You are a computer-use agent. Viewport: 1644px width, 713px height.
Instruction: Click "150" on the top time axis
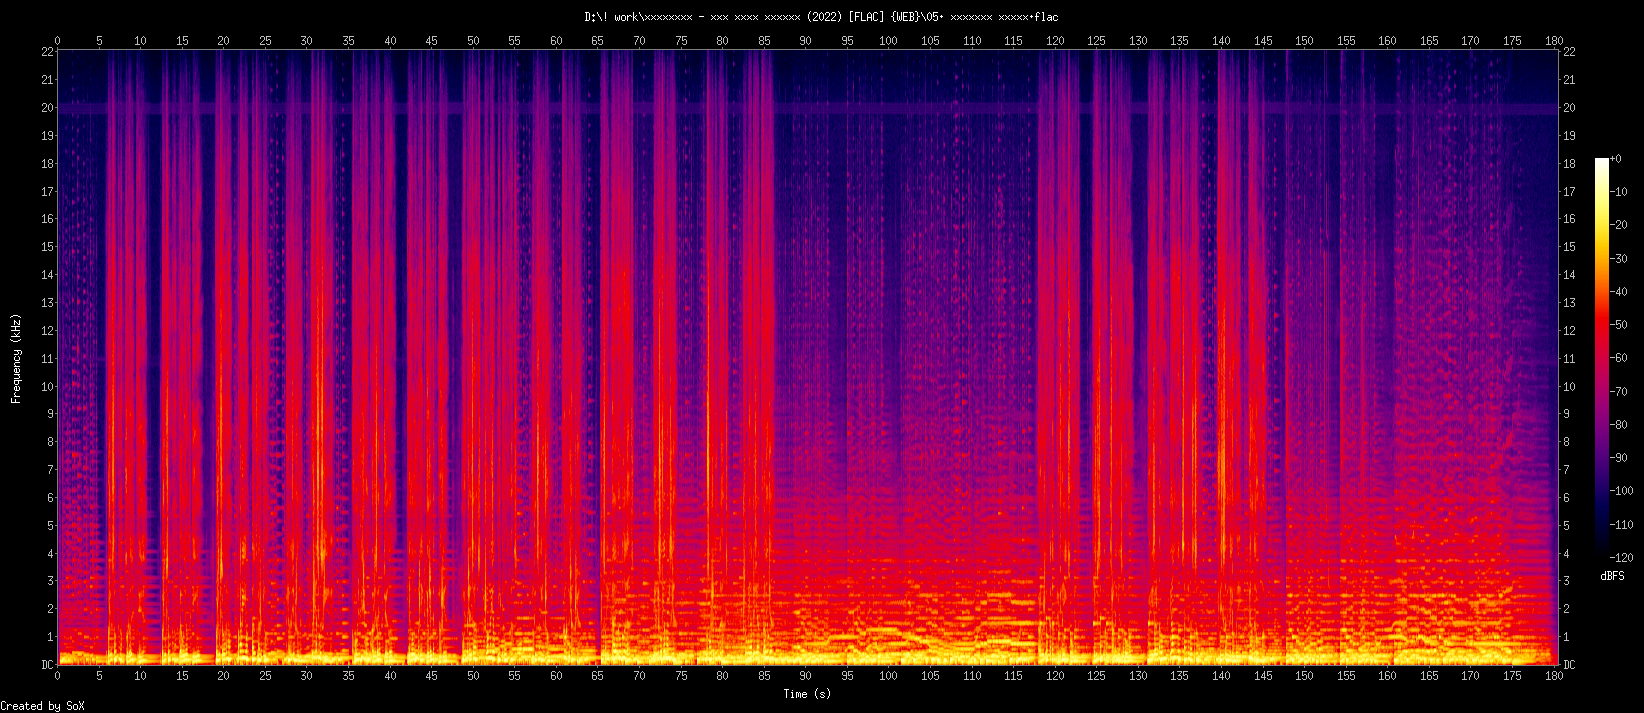point(1304,41)
